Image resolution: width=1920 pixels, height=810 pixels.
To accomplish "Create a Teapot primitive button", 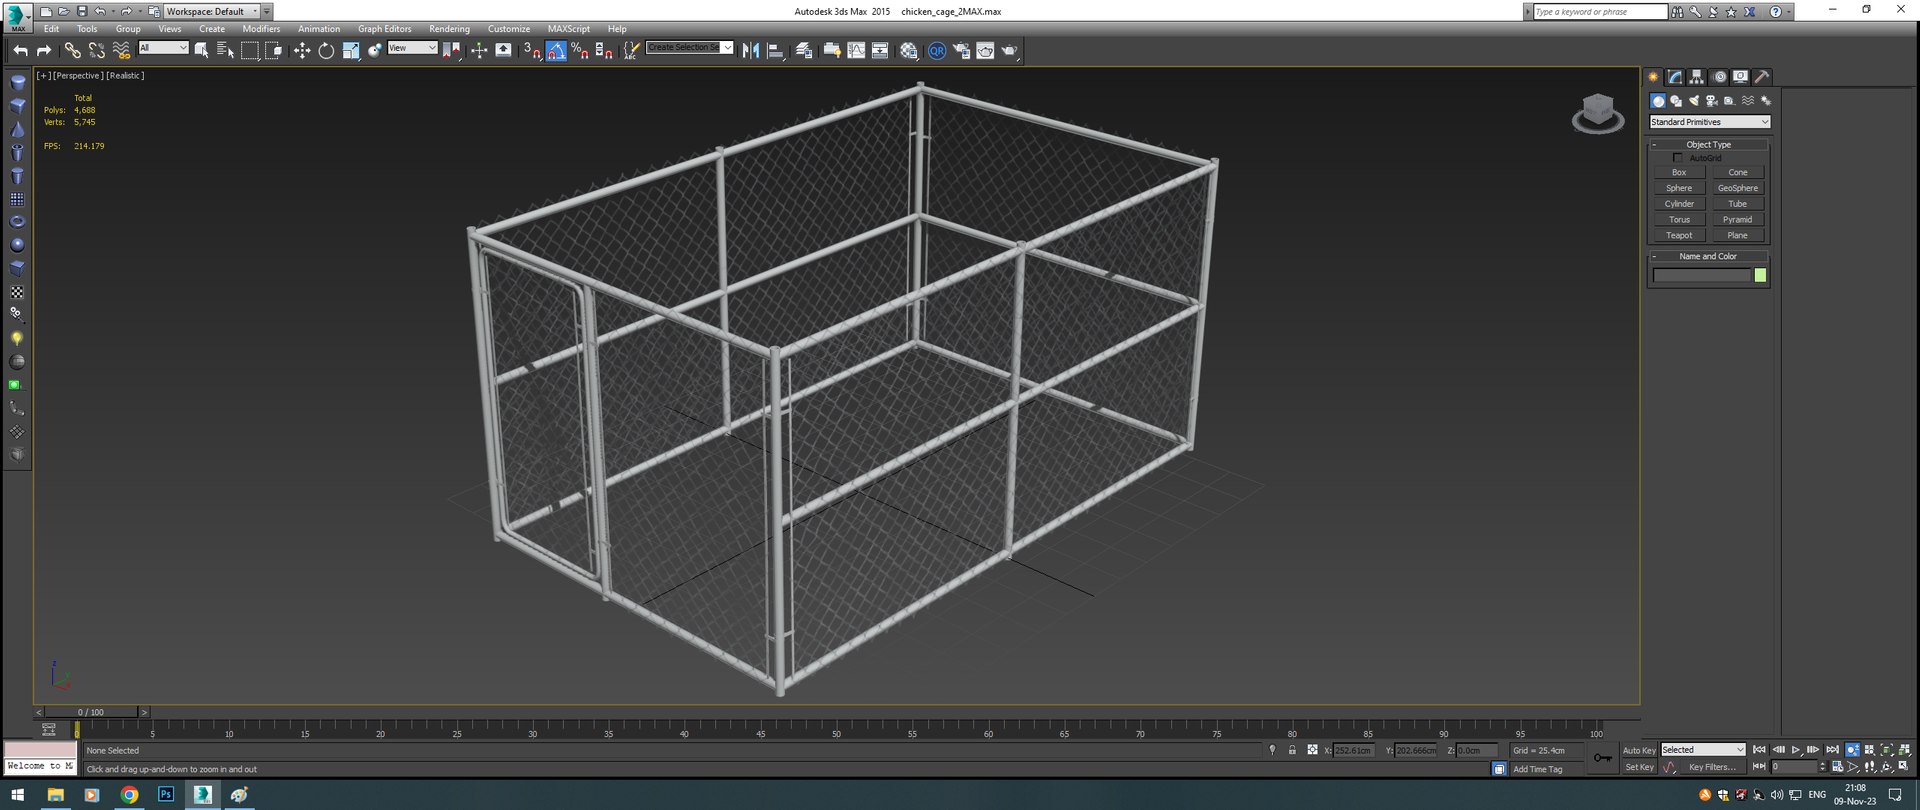I will point(1679,236).
